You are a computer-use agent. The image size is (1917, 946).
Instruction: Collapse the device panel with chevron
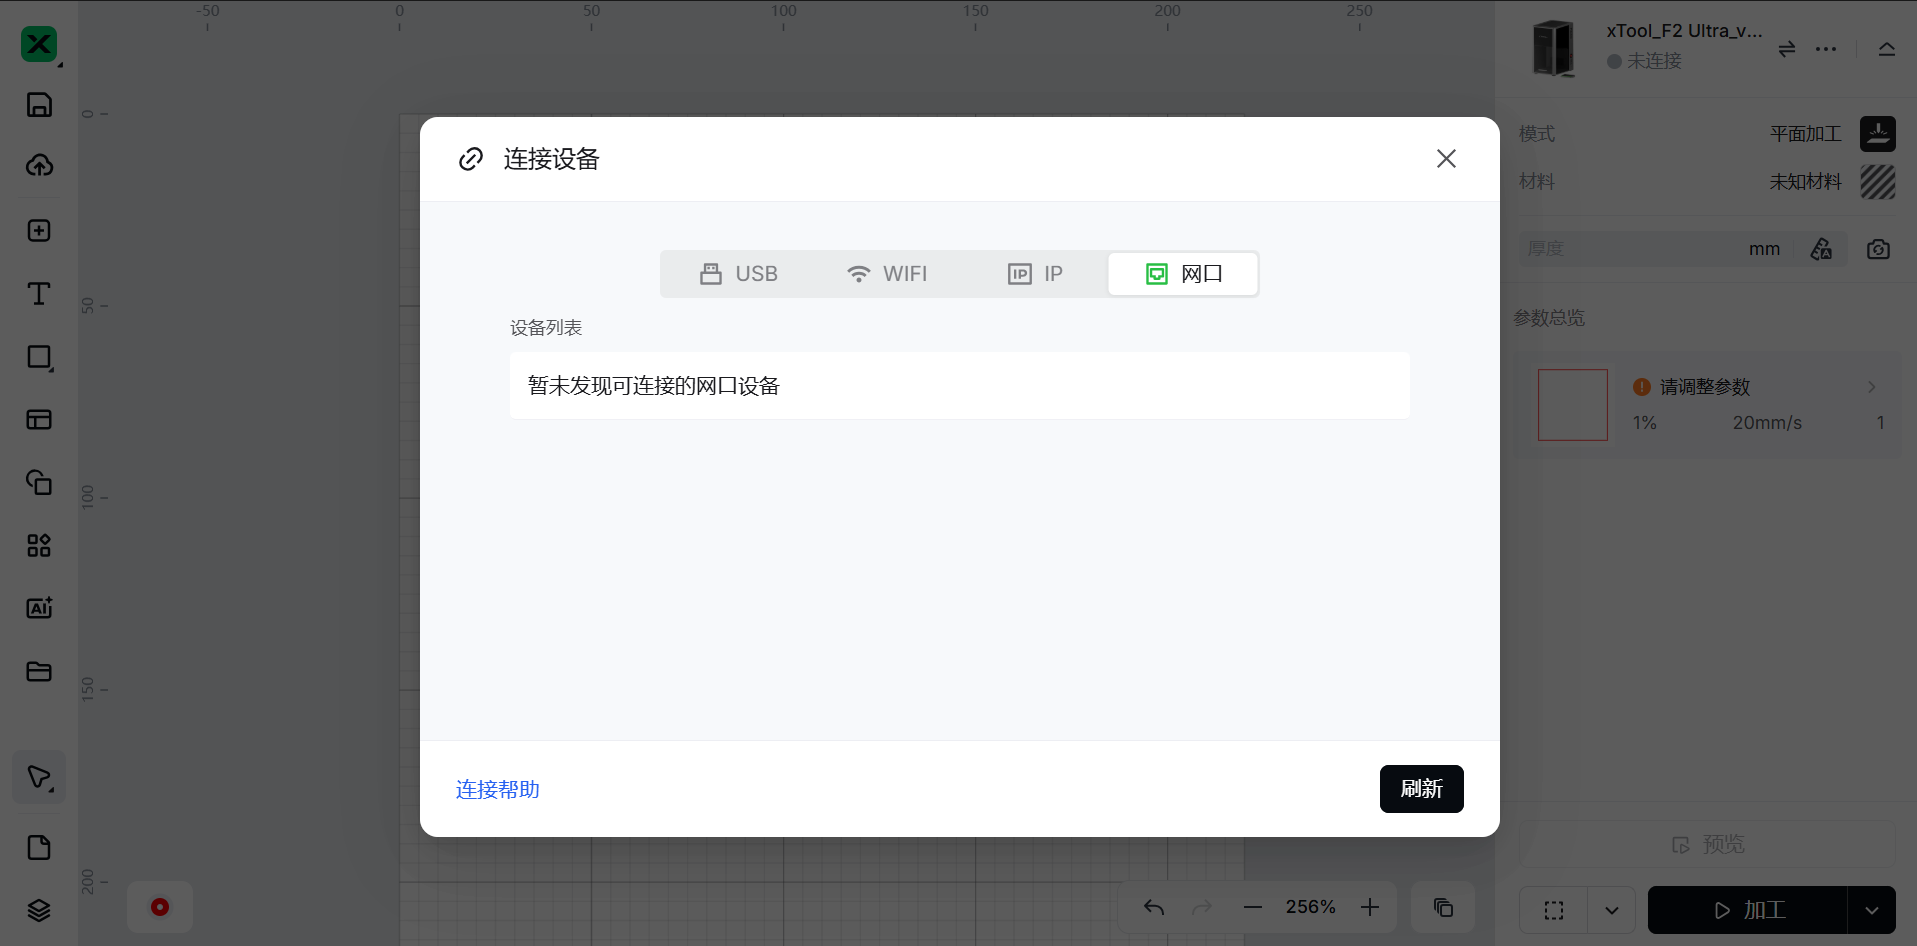[1886, 49]
